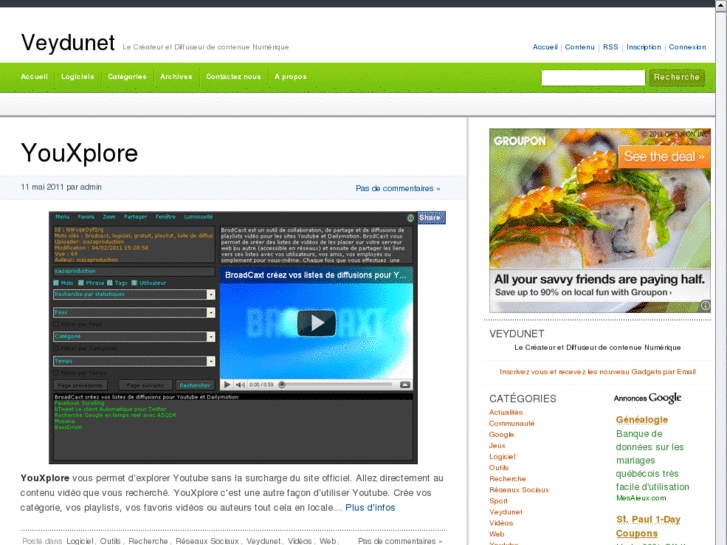The image size is (727, 545).
Task: Mute the video with the speaker icon
Action: point(240,385)
